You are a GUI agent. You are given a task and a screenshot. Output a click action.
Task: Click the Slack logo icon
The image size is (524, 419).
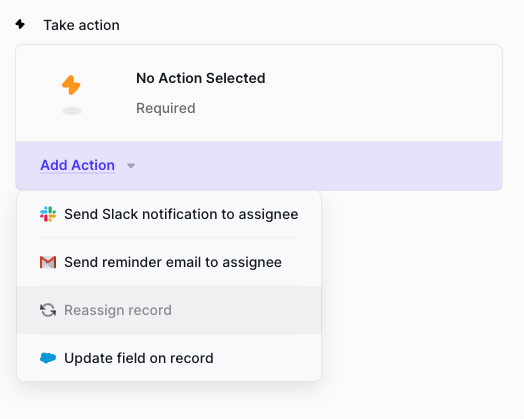(x=48, y=214)
